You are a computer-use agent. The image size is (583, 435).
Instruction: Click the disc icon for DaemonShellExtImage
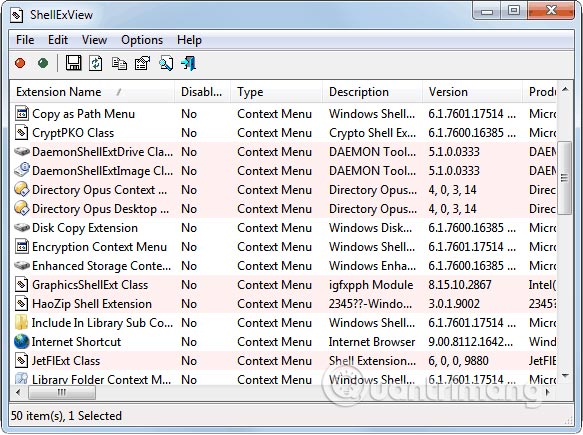coord(22,170)
